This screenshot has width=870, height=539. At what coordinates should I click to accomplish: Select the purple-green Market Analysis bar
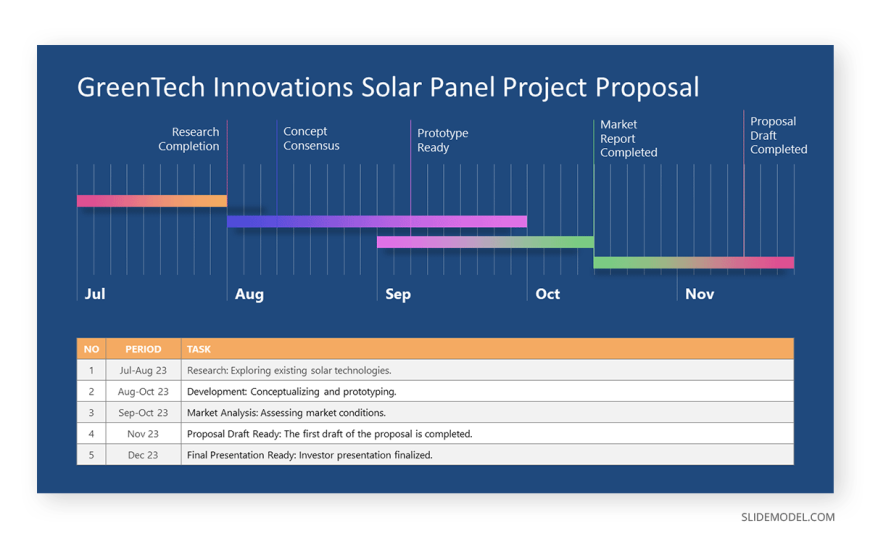tap(485, 242)
